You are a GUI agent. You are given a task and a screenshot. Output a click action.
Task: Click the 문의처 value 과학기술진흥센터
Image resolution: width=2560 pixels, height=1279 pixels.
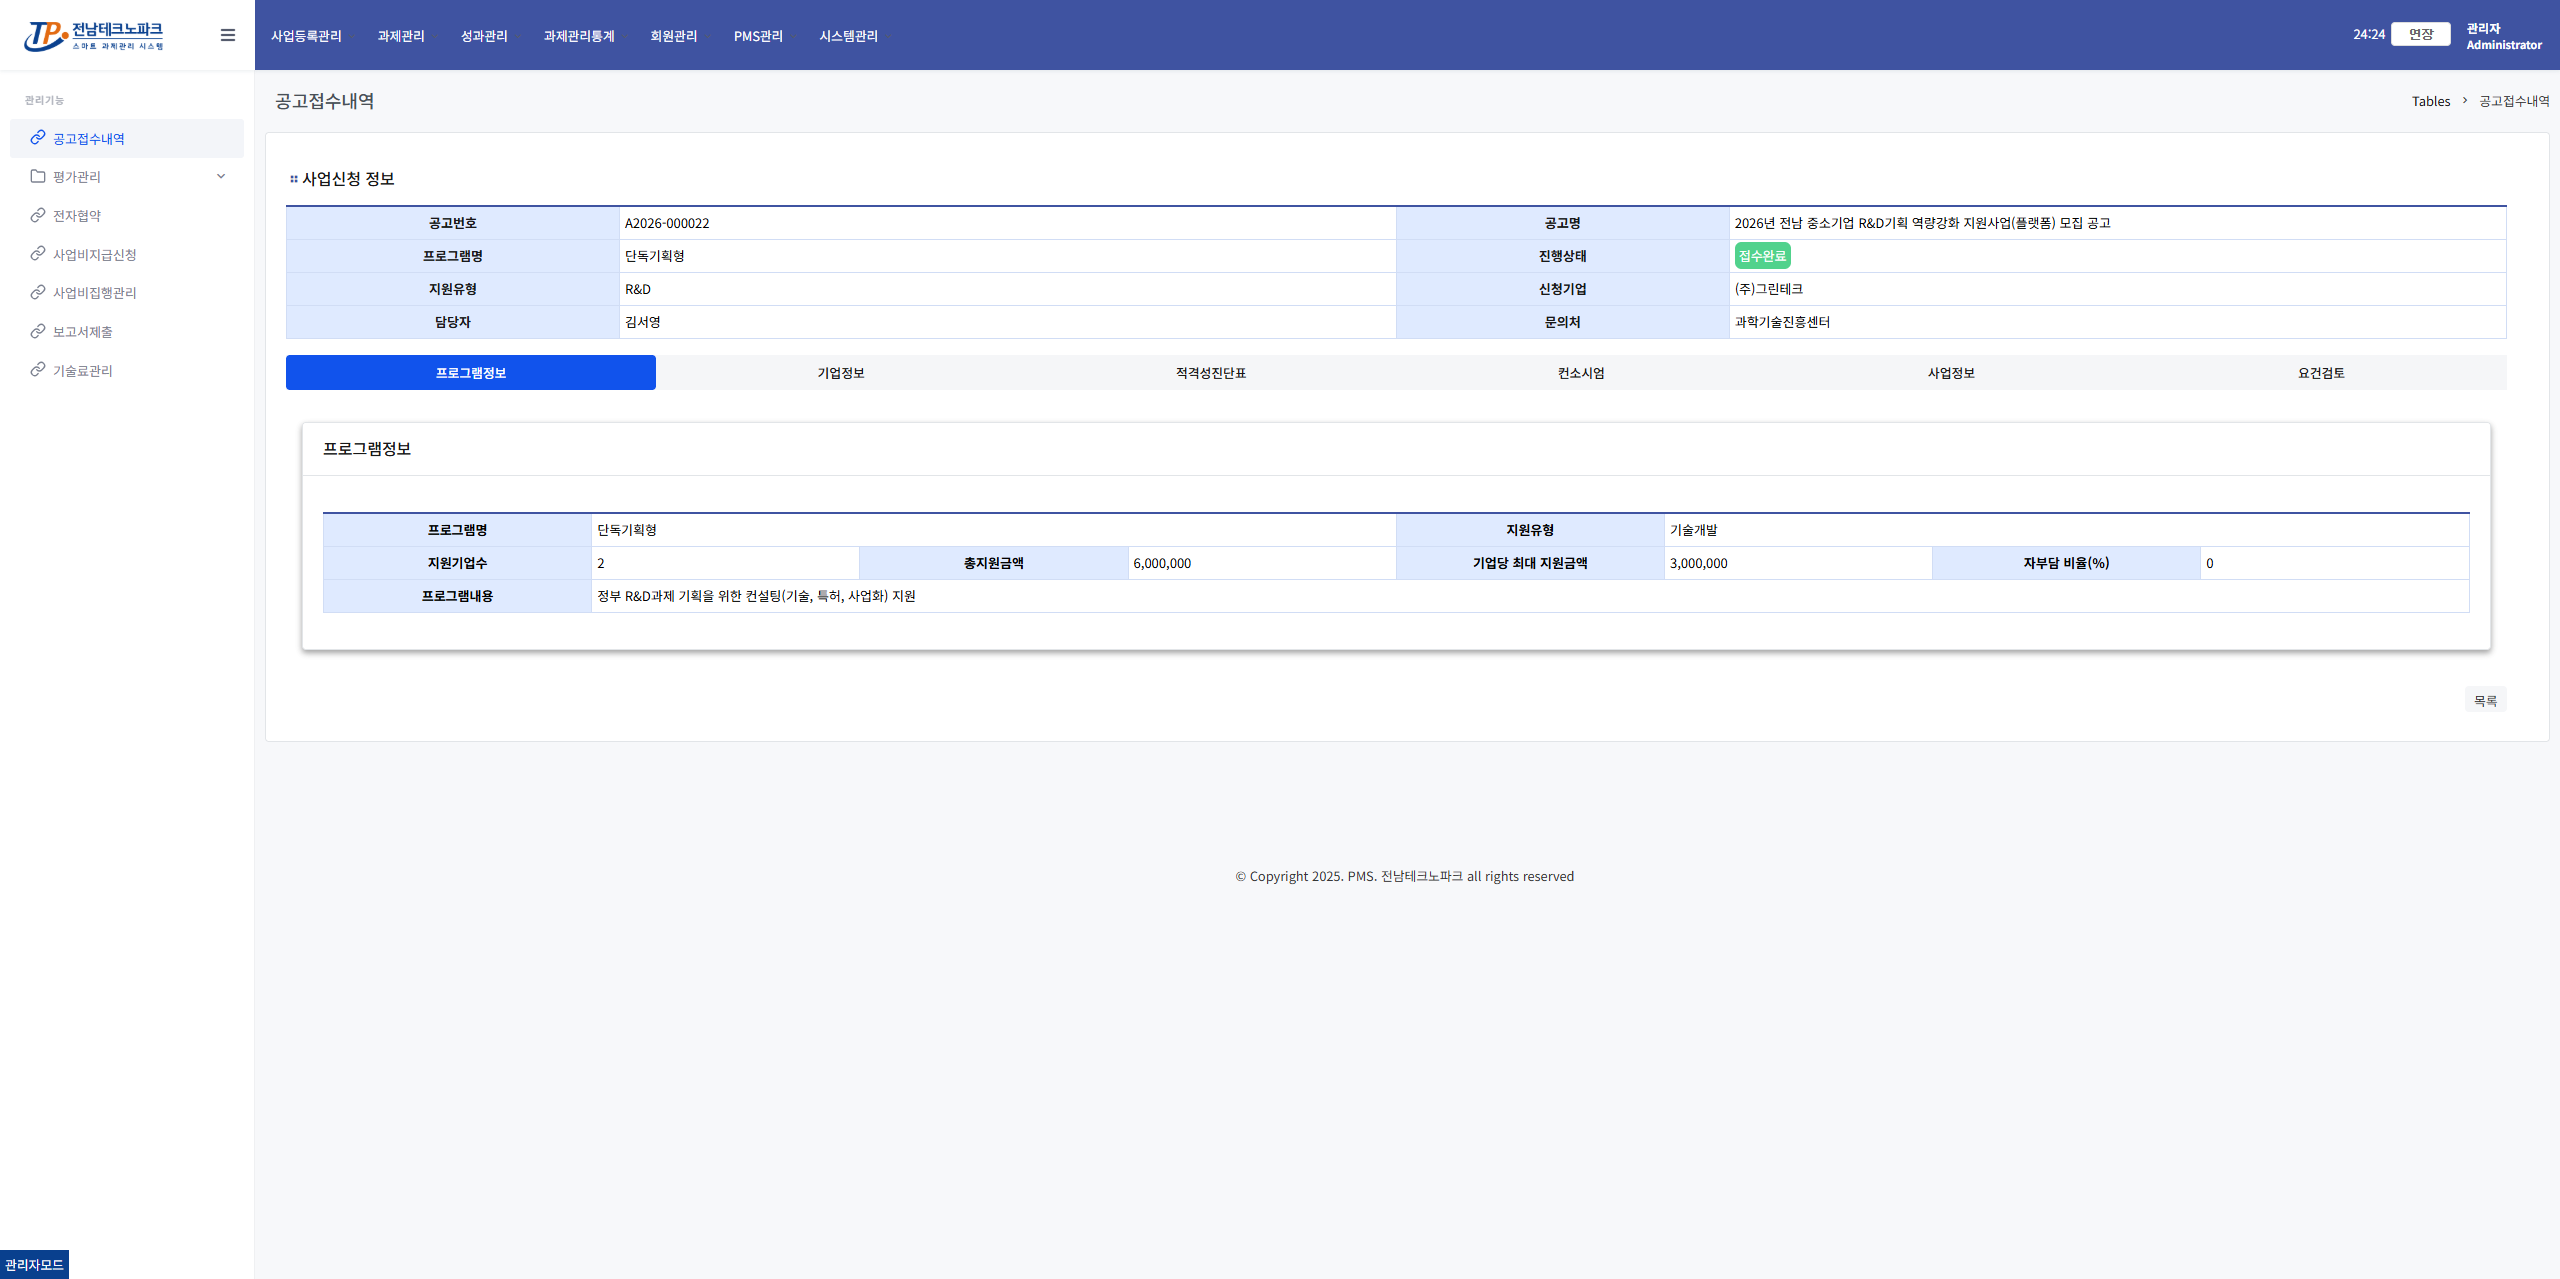tap(1783, 322)
